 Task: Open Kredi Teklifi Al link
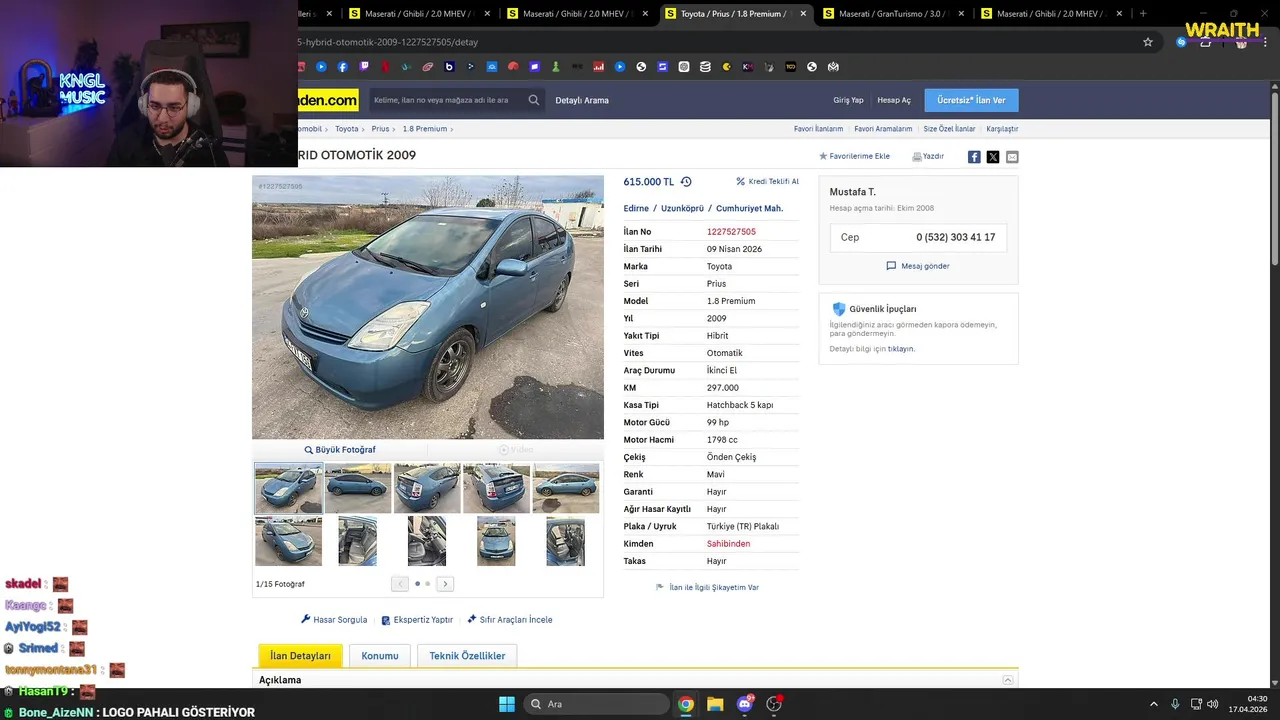tap(767, 182)
